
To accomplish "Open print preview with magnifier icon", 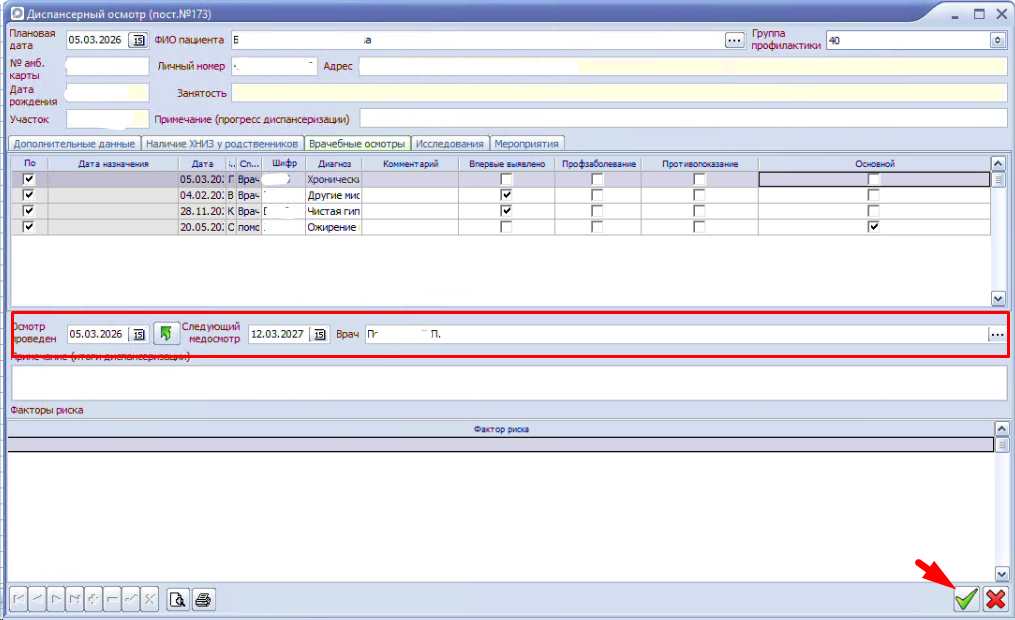I will click(x=178, y=600).
